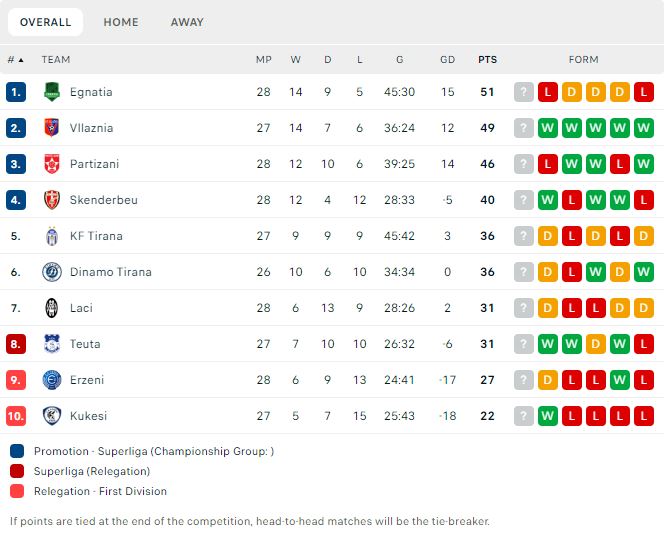Open KF Tirana team badge
668x536 pixels.
(x=52, y=236)
